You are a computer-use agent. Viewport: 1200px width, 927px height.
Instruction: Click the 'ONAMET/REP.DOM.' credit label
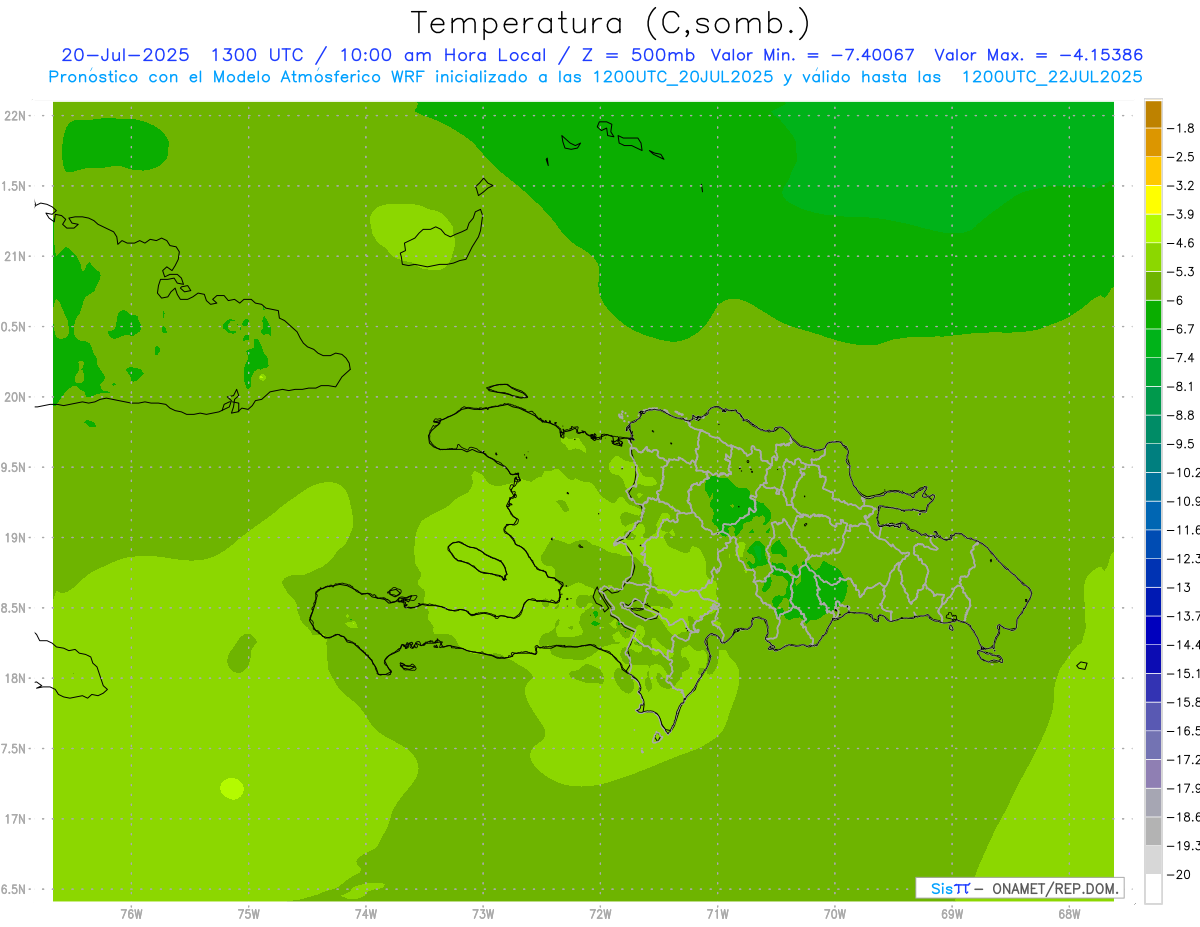[1055, 888]
